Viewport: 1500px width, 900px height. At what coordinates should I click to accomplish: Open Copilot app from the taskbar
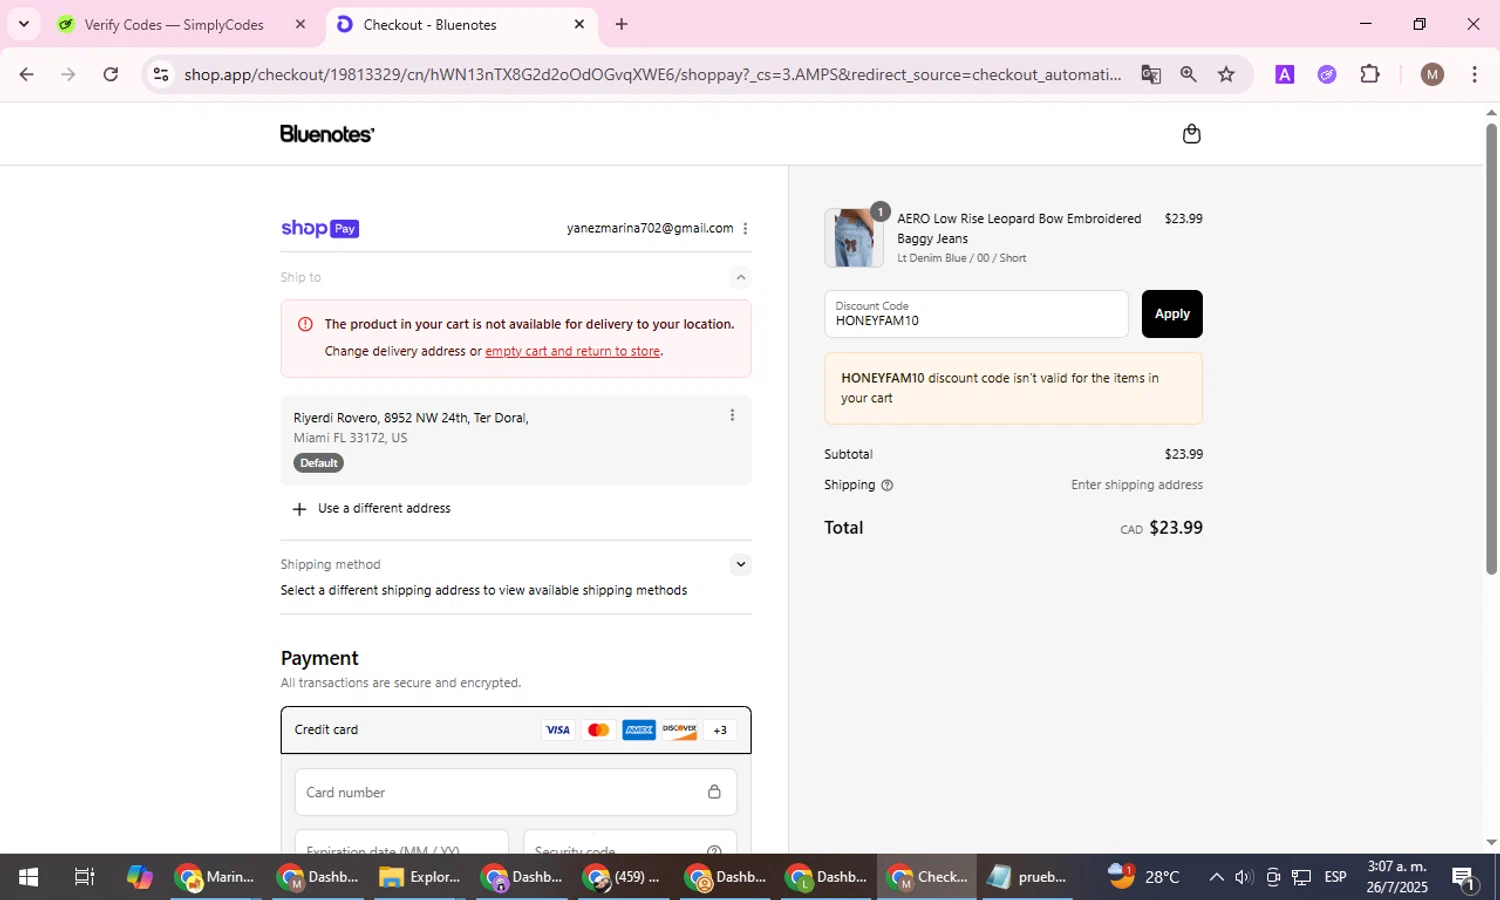coord(140,877)
